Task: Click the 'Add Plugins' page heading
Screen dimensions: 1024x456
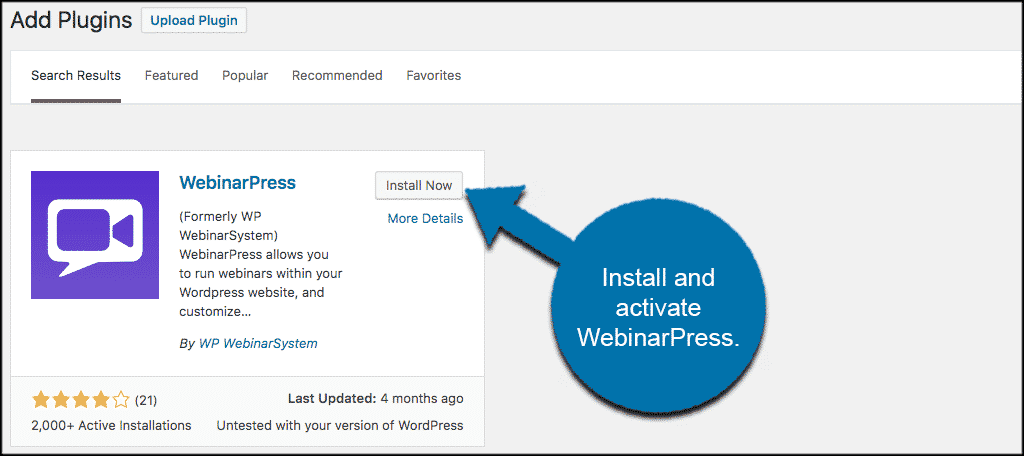Action: coord(71,20)
